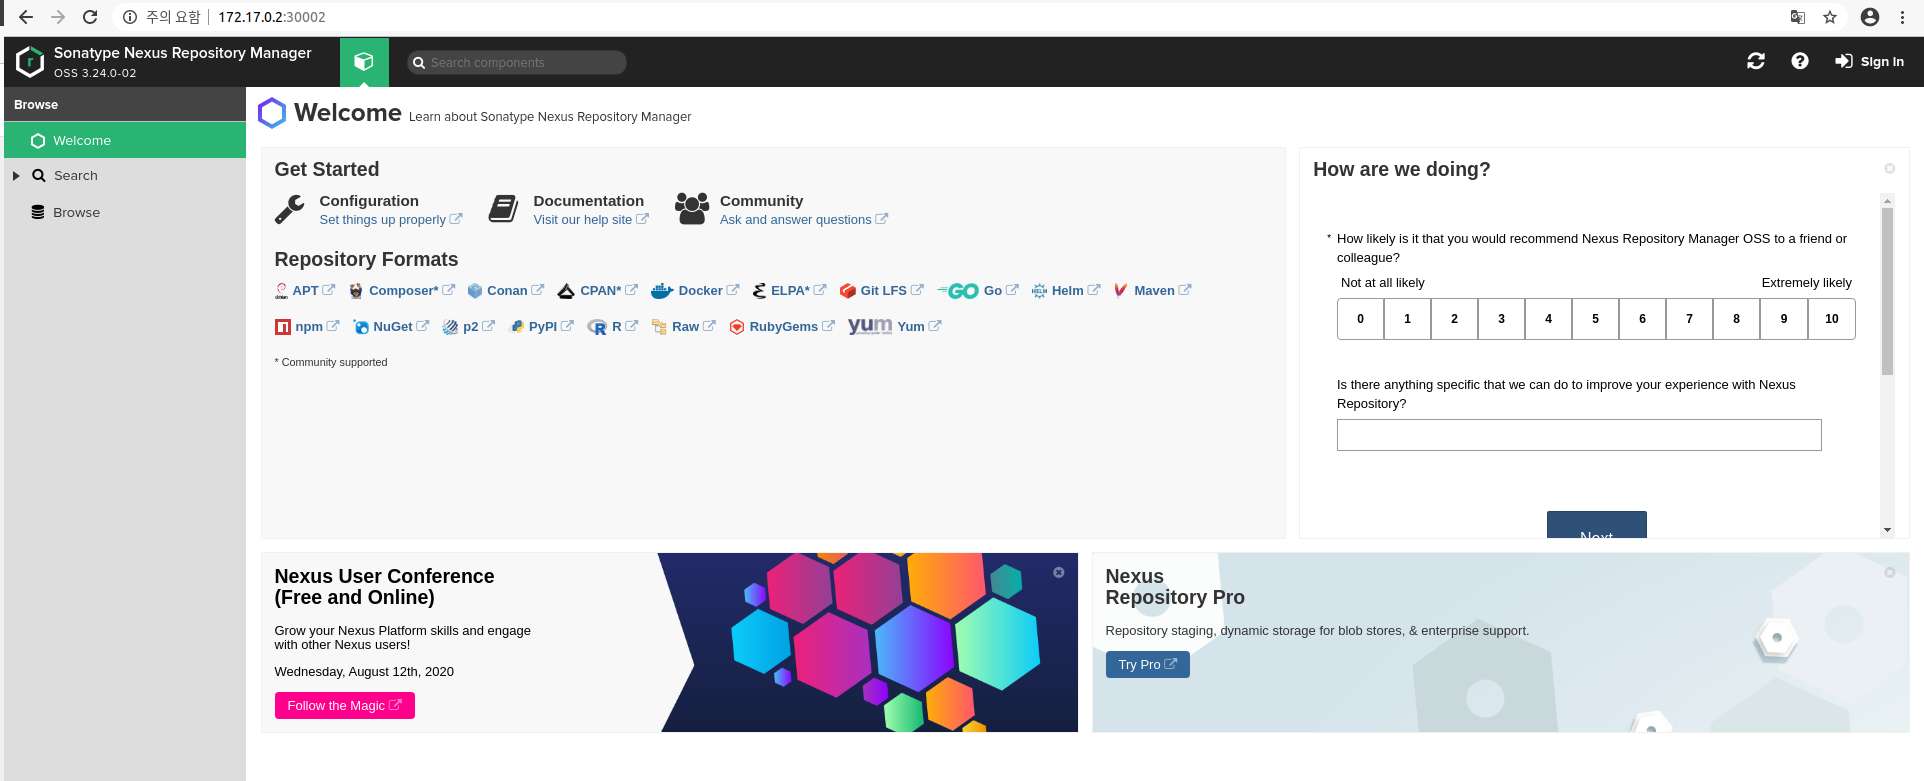Click the Sonatype Nexus logo icon
Image resolution: width=1924 pixels, height=781 pixels.
point(30,61)
